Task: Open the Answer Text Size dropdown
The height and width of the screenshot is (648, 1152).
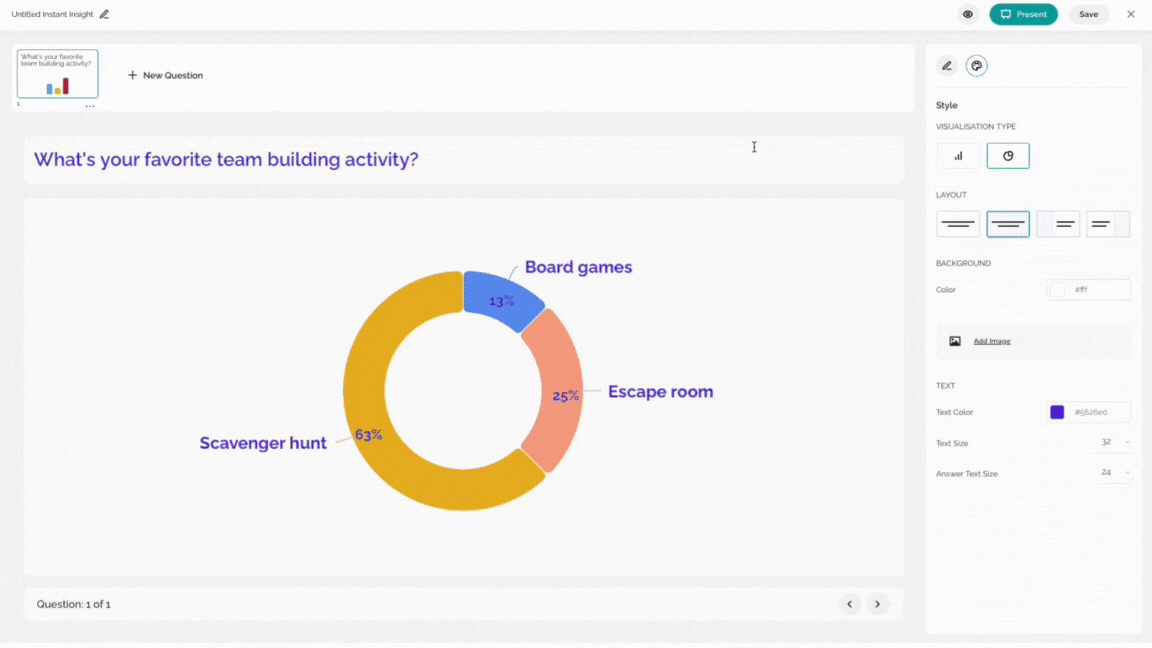Action: point(1115,472)
